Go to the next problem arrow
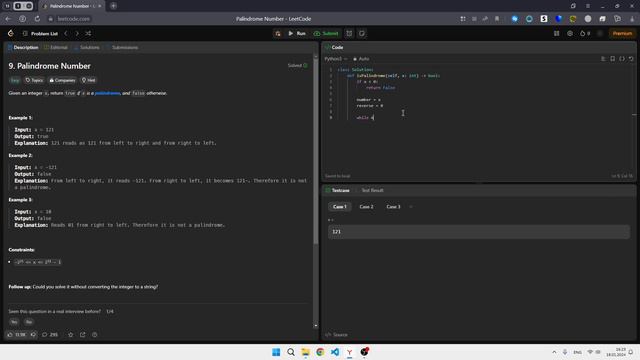640x360 pixels. coord(77,33)
